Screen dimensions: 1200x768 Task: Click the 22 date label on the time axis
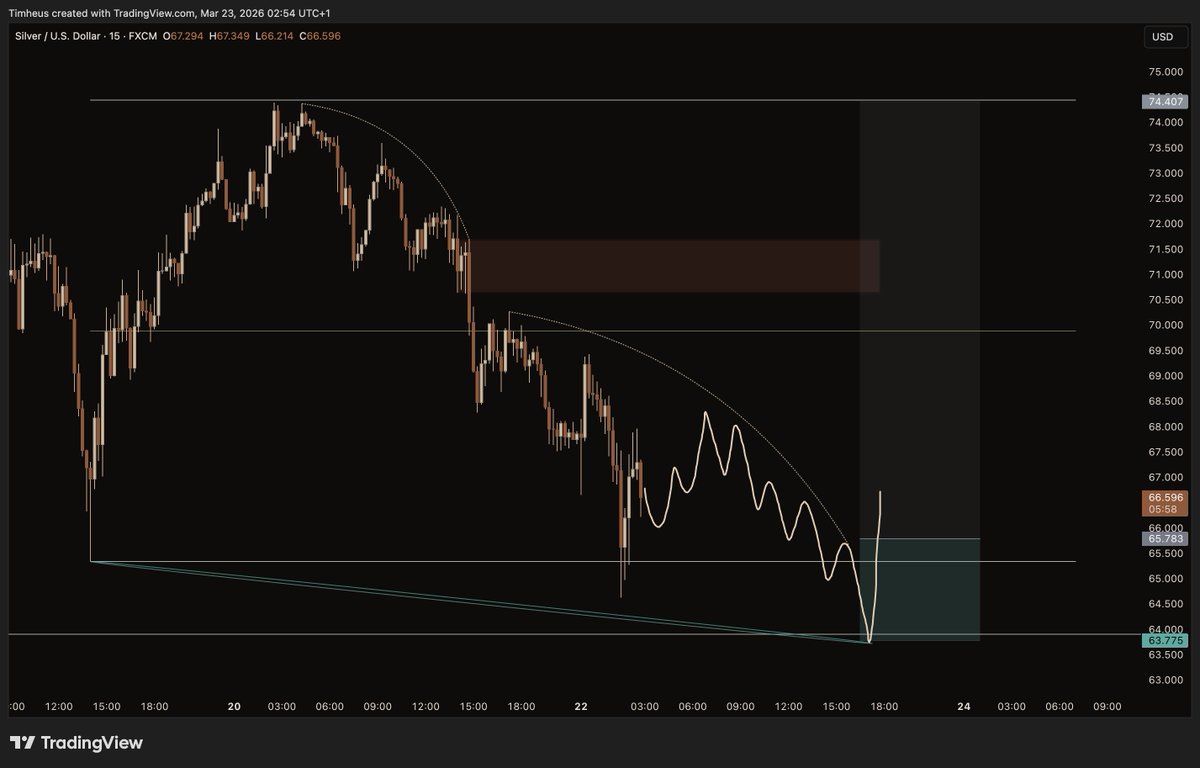point(580,706)
